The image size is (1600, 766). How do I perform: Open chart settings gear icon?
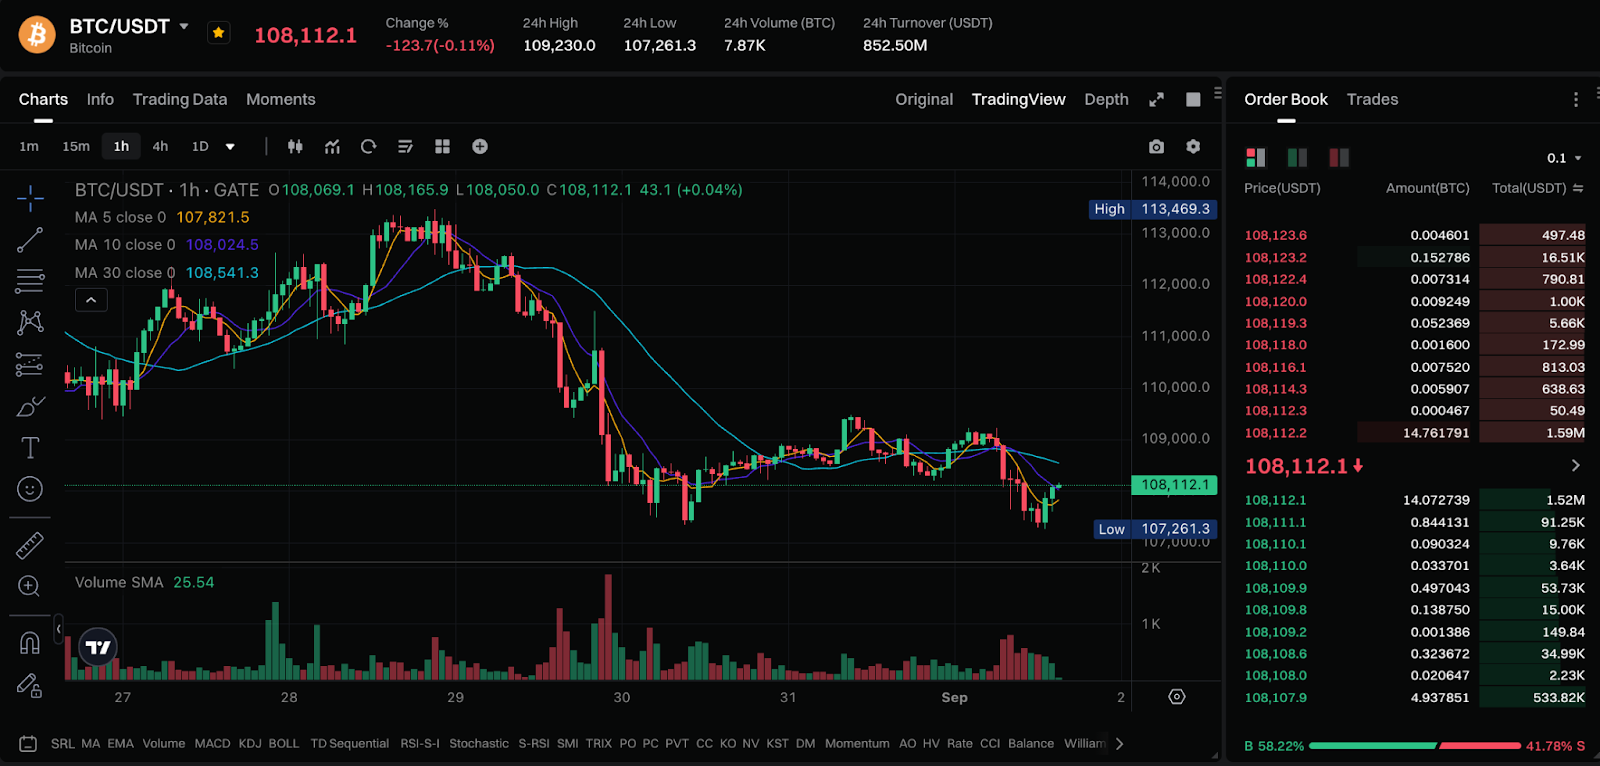click(1193, 146)
